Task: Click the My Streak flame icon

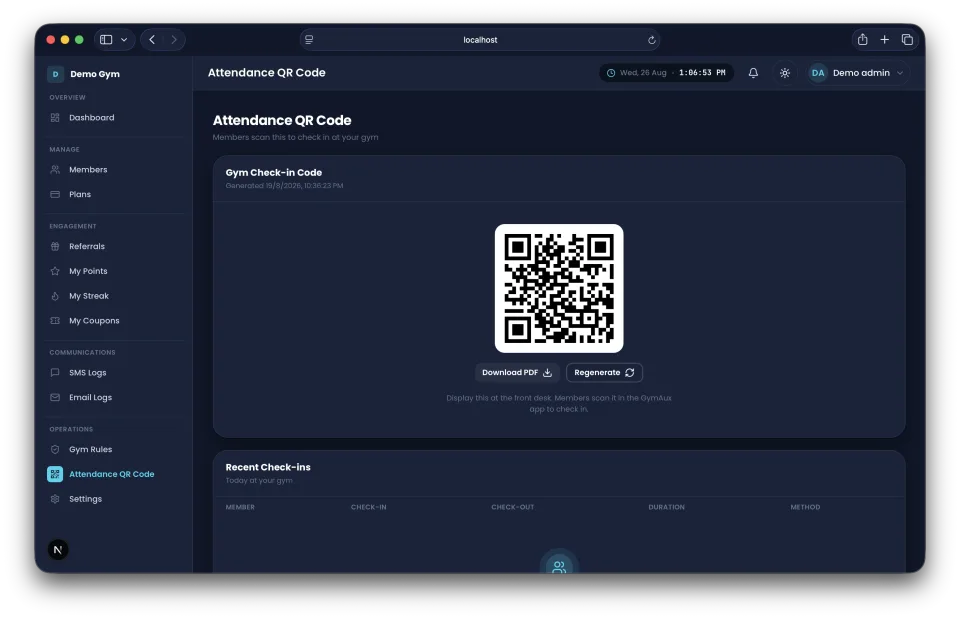Action: click(55, 296)
